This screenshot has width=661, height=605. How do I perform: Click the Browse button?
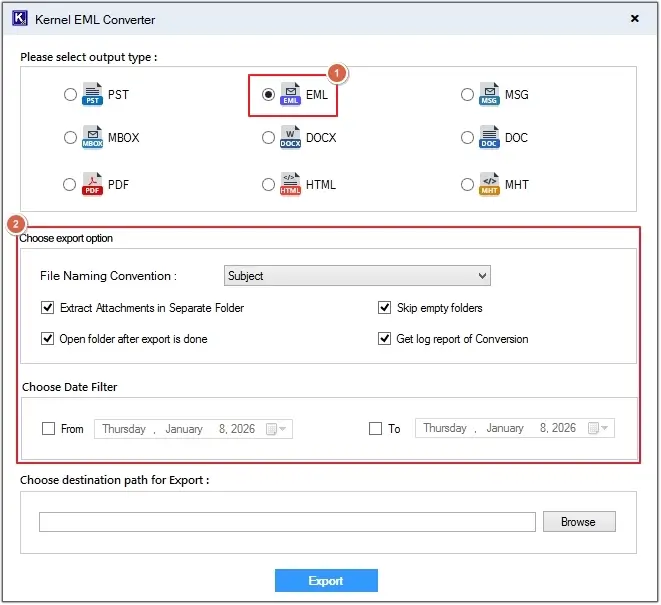(579, 522)
